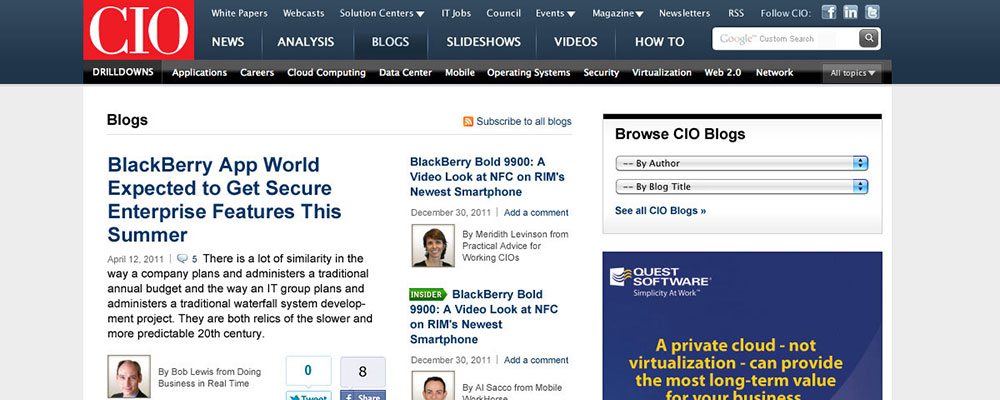Go to the ANALYSIS section
Image resolution: width=1000 pixels, height=400 pixels.
tap(305, 42)
